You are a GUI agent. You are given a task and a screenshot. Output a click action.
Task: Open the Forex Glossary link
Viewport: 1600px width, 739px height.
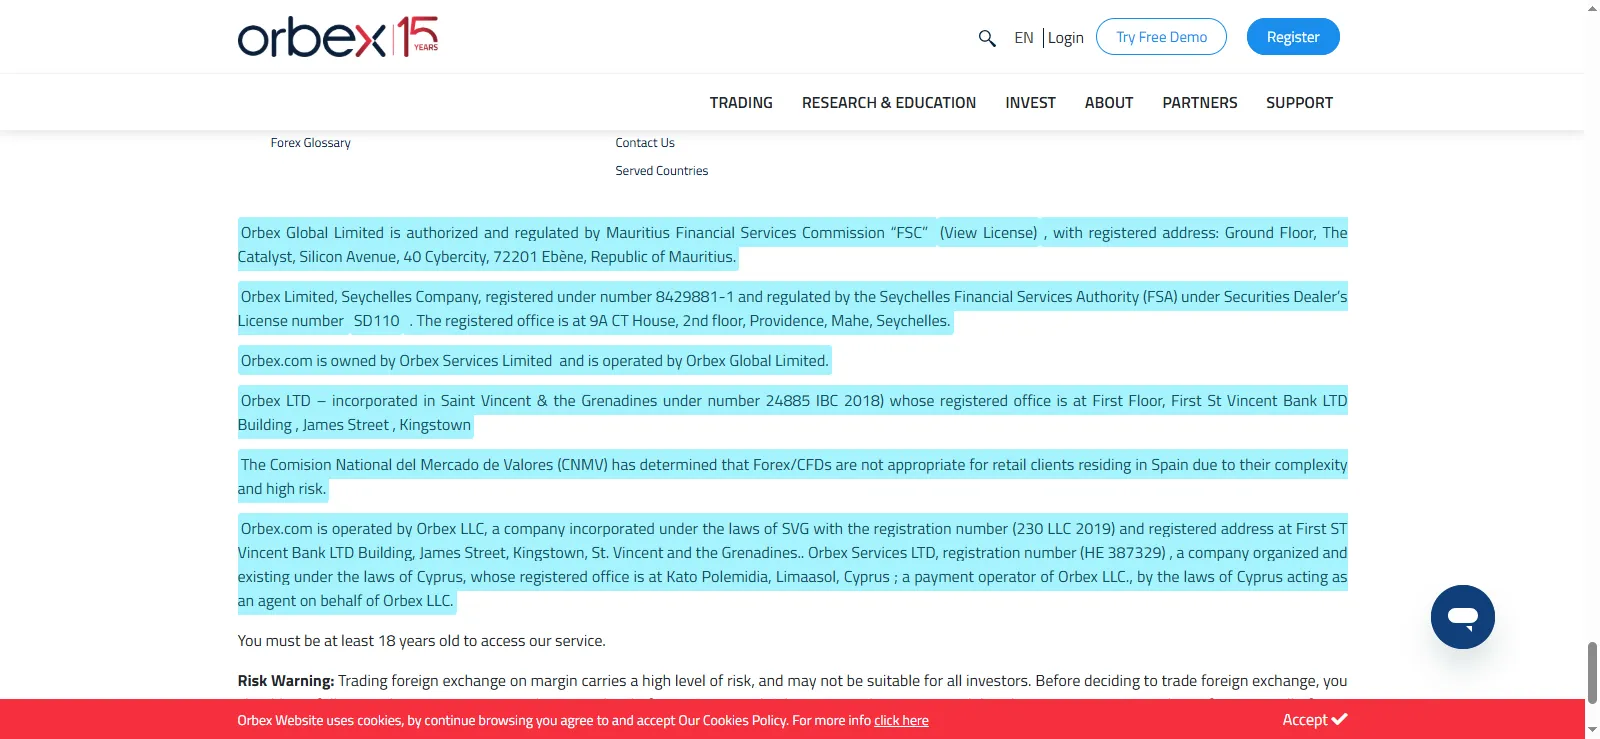click(x=311, y=143)
